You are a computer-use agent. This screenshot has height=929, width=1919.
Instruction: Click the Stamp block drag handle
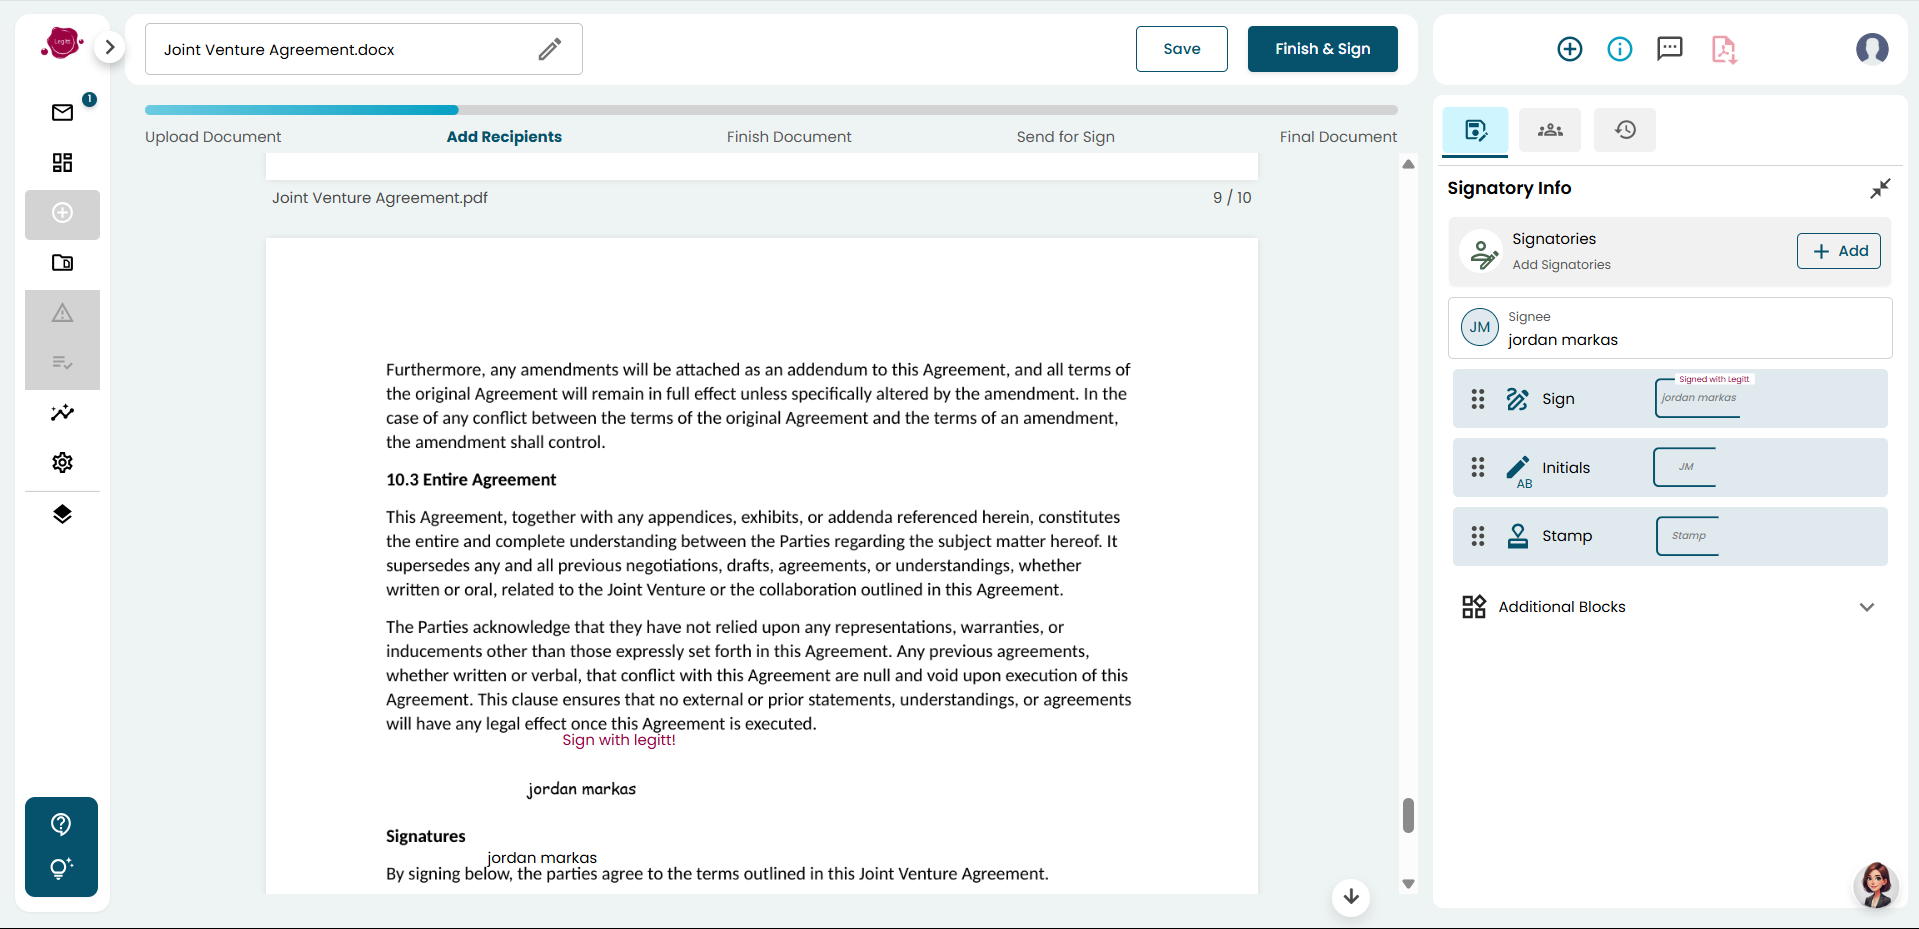pos(1478,536)
